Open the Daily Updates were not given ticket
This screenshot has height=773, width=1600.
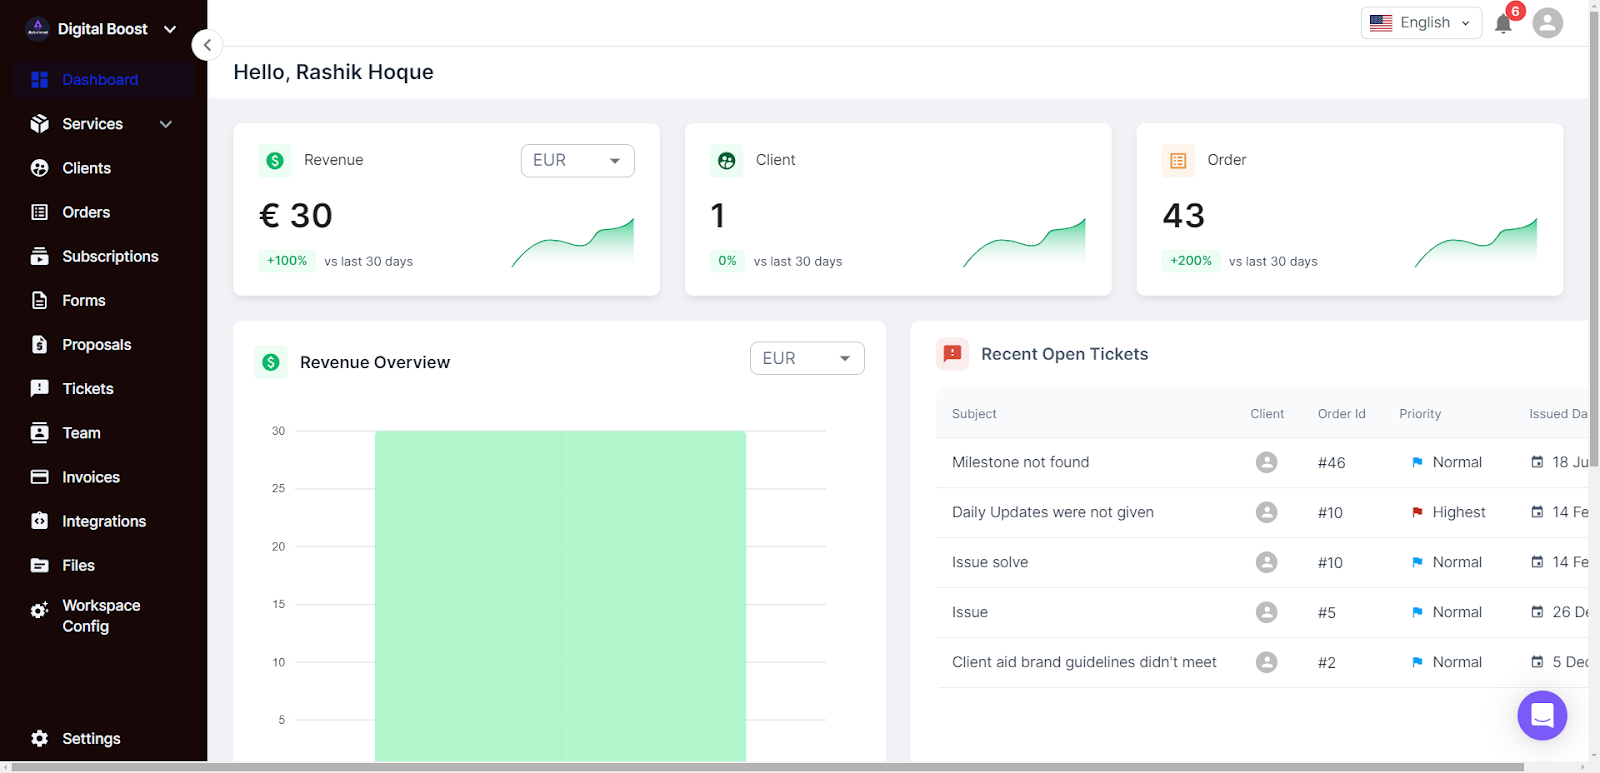click(1053, 512)
